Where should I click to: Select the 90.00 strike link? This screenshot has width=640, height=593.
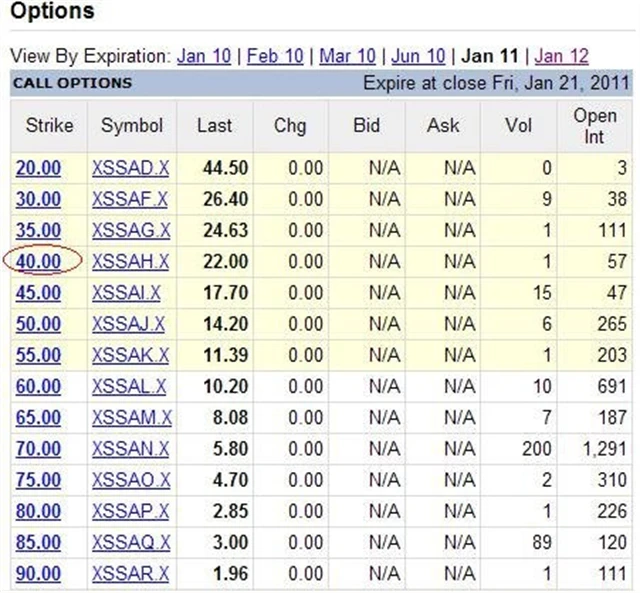[x=38, y=574]
